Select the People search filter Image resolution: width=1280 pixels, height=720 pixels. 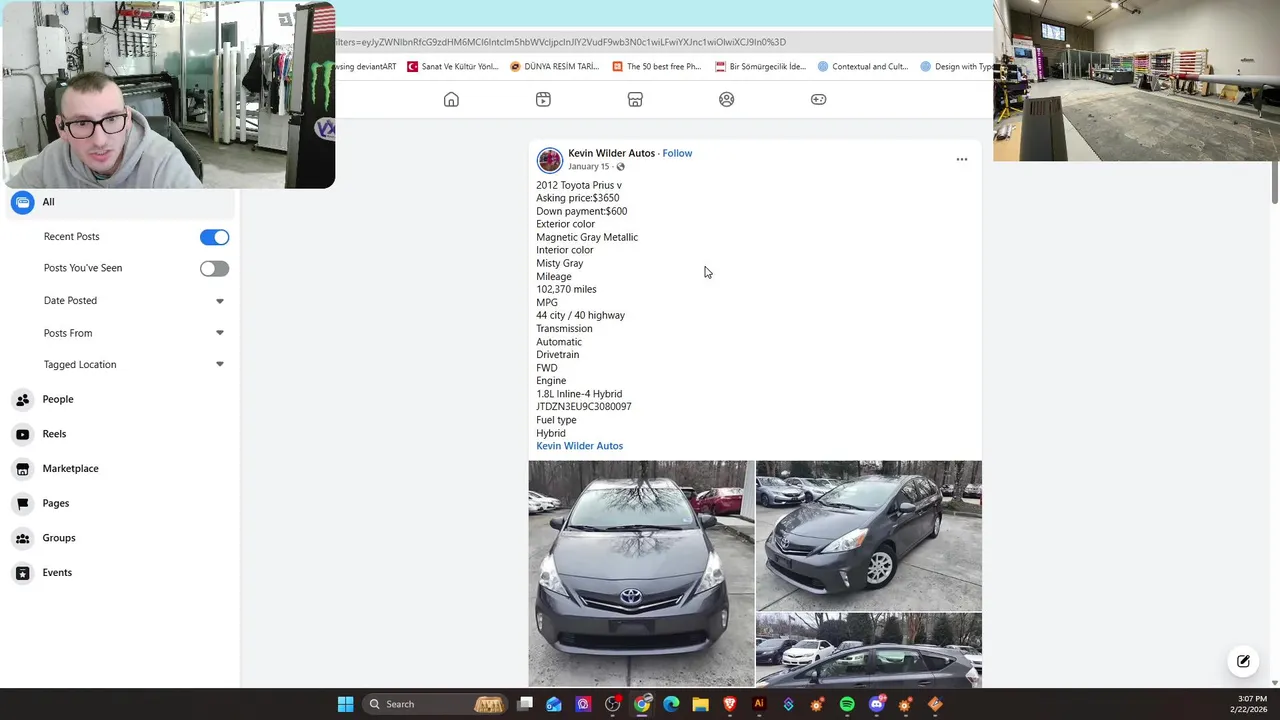pos(120,399)
